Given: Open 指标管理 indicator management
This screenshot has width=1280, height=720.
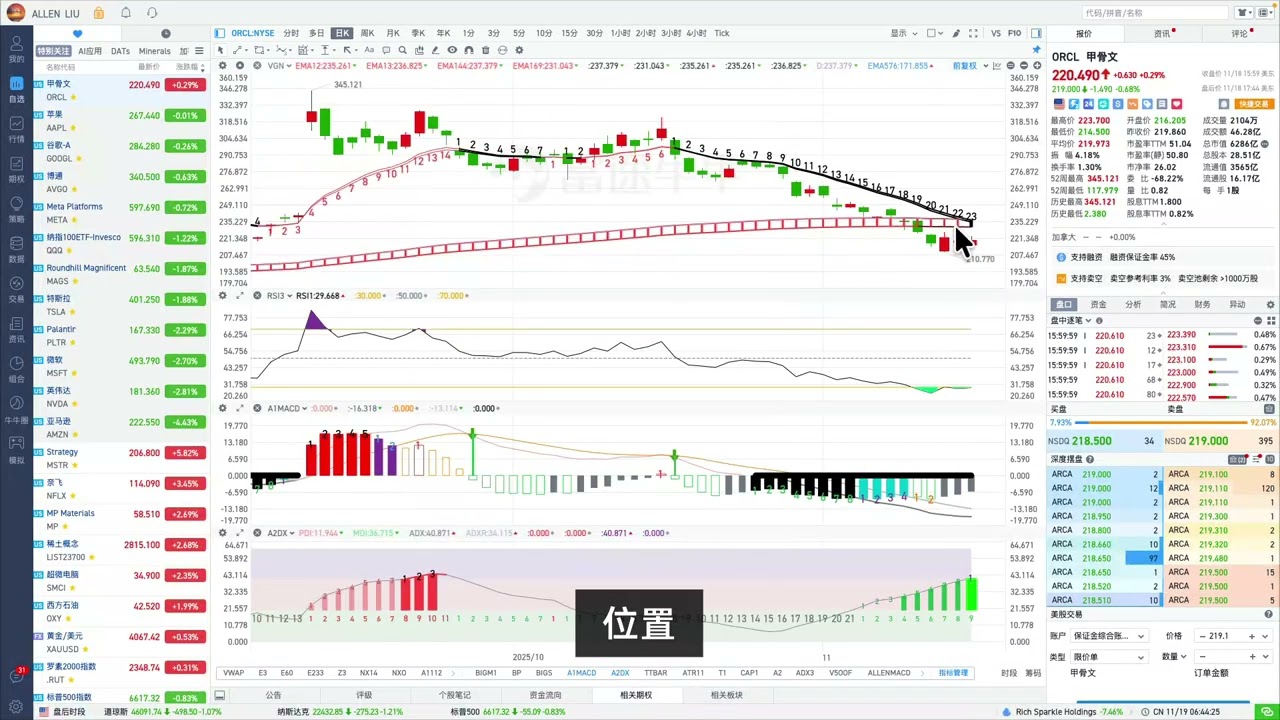Looking at the screenshot, I should 953,673.
